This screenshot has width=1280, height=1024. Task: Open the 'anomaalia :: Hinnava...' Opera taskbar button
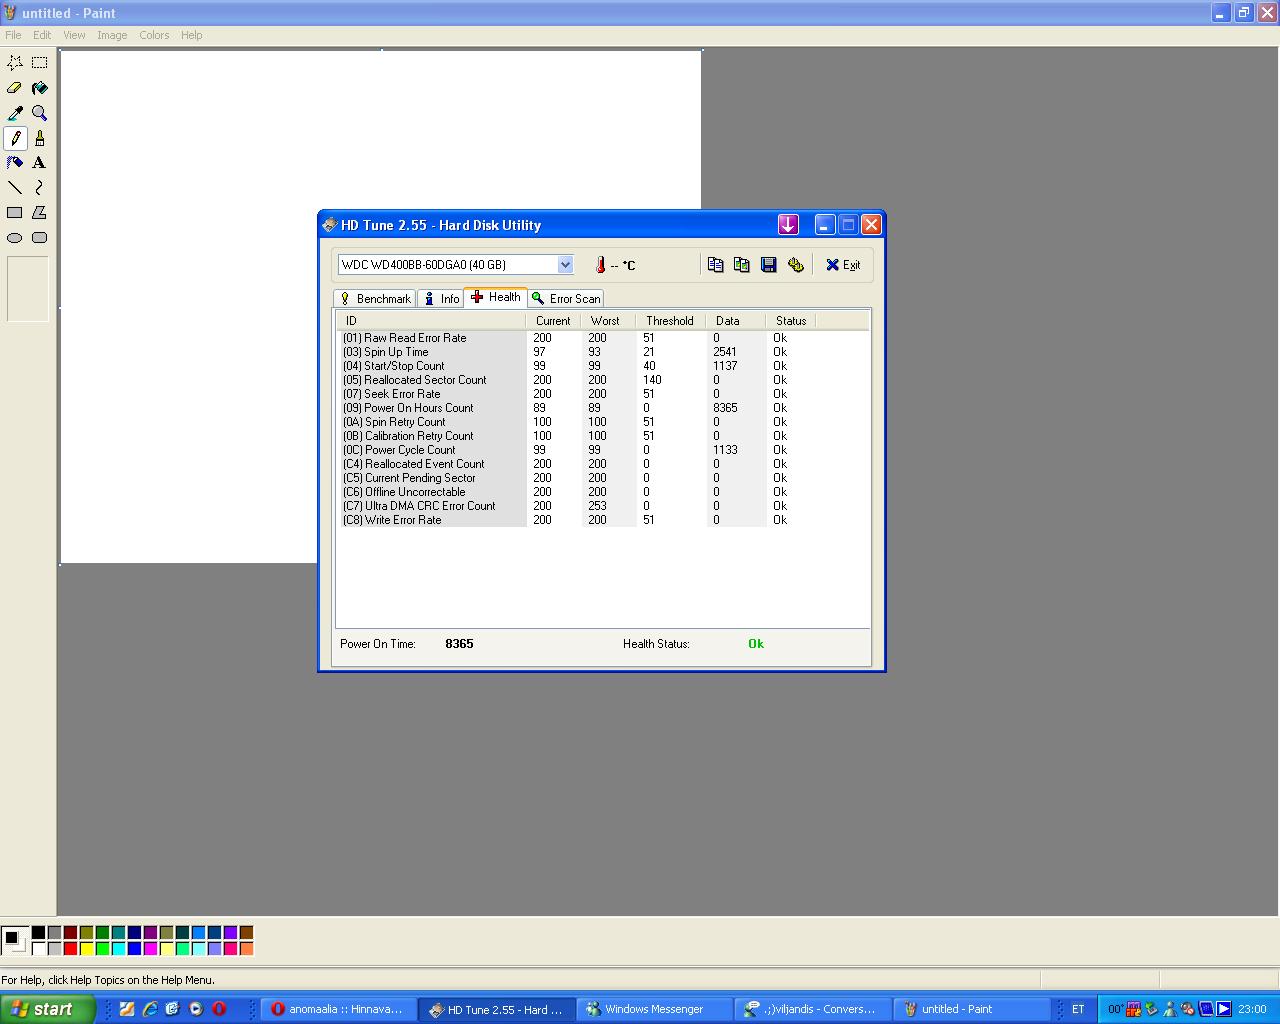[338, 1009]
